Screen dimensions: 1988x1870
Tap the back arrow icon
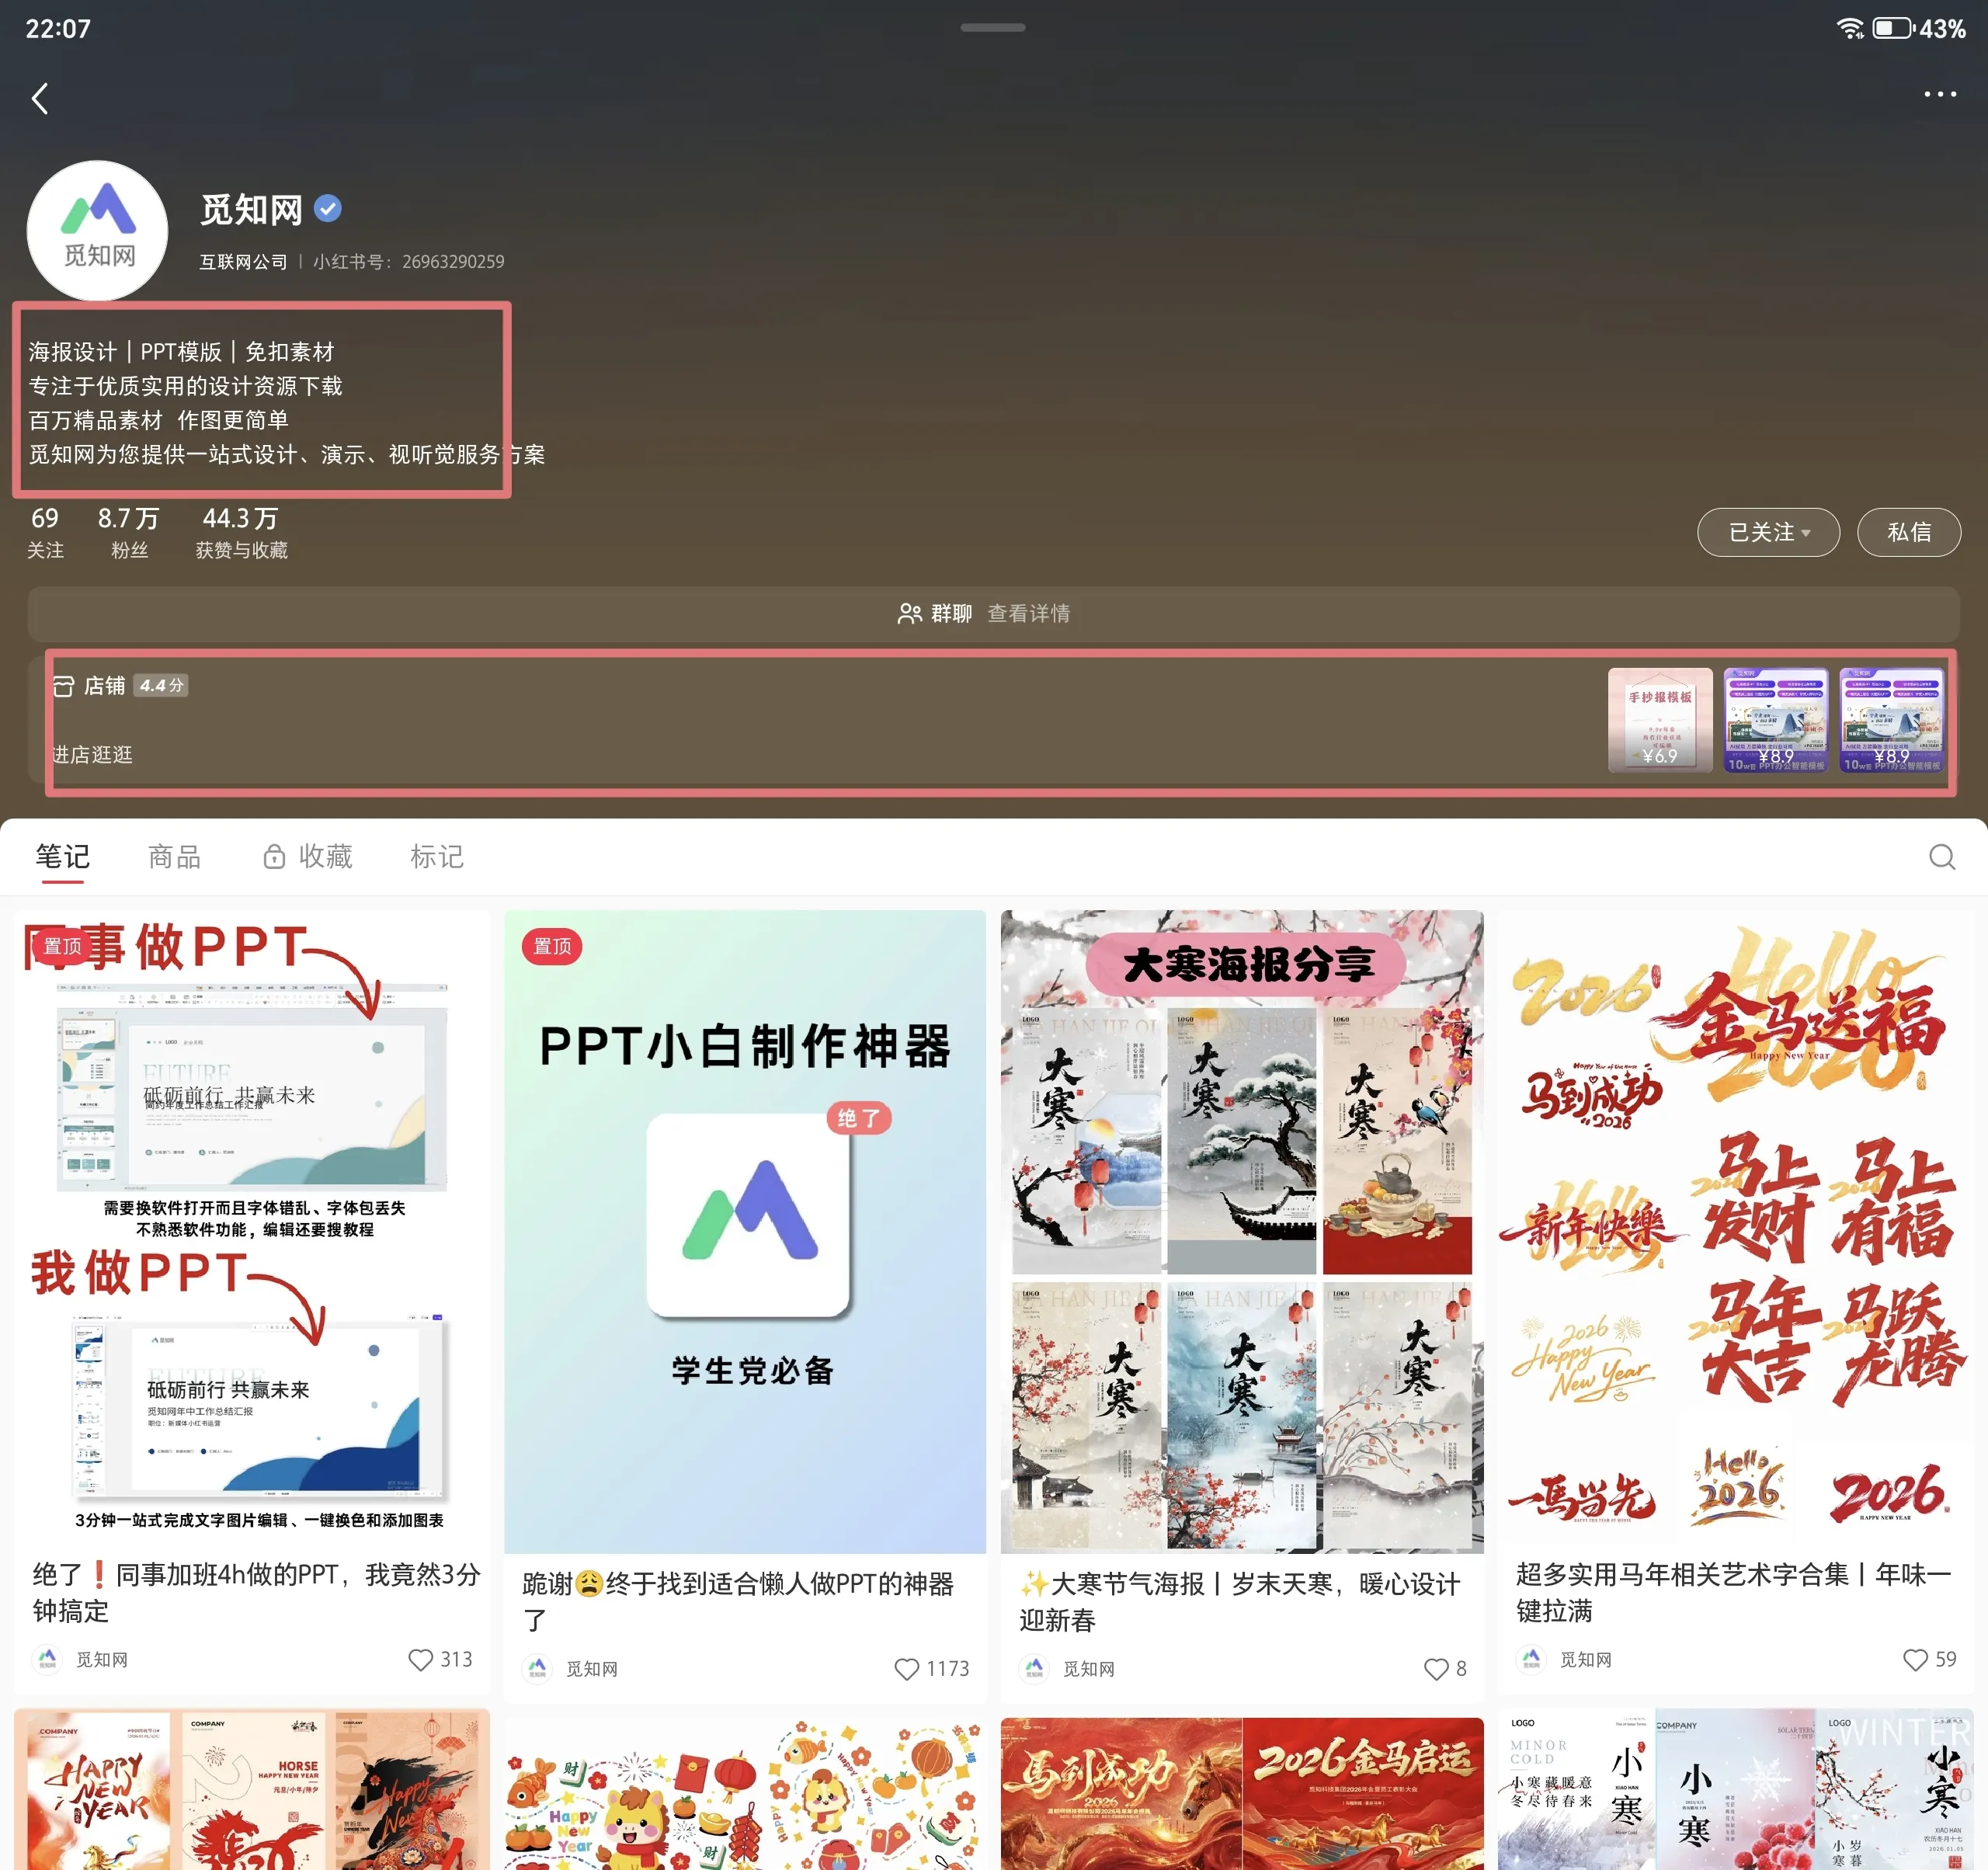click(40, 98)
